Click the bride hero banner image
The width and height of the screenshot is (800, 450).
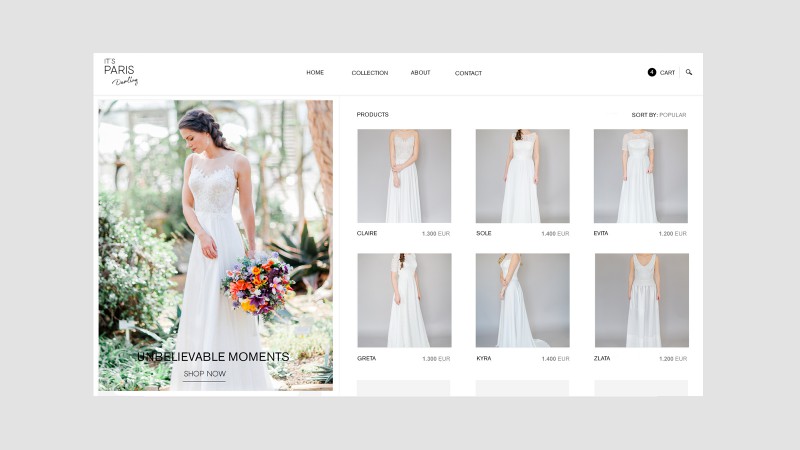215,245
